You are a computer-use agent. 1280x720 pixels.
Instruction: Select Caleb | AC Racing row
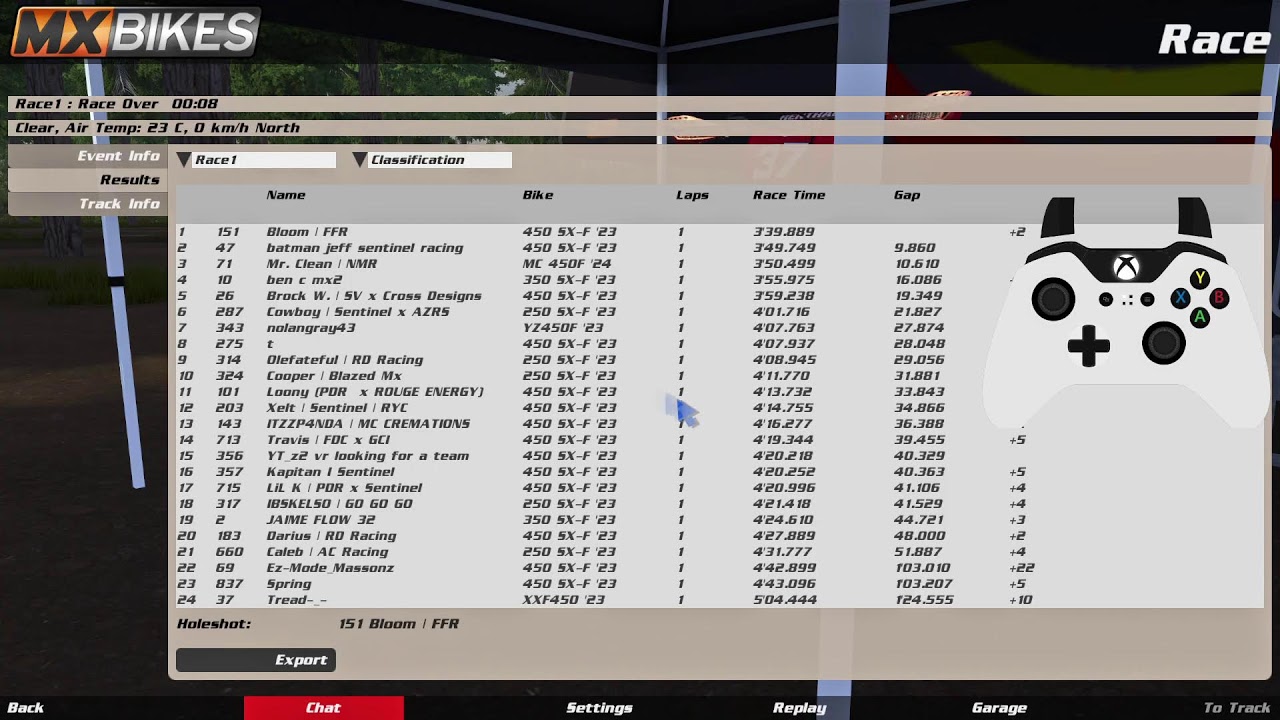pyautogui.click(x=720, y=552)
